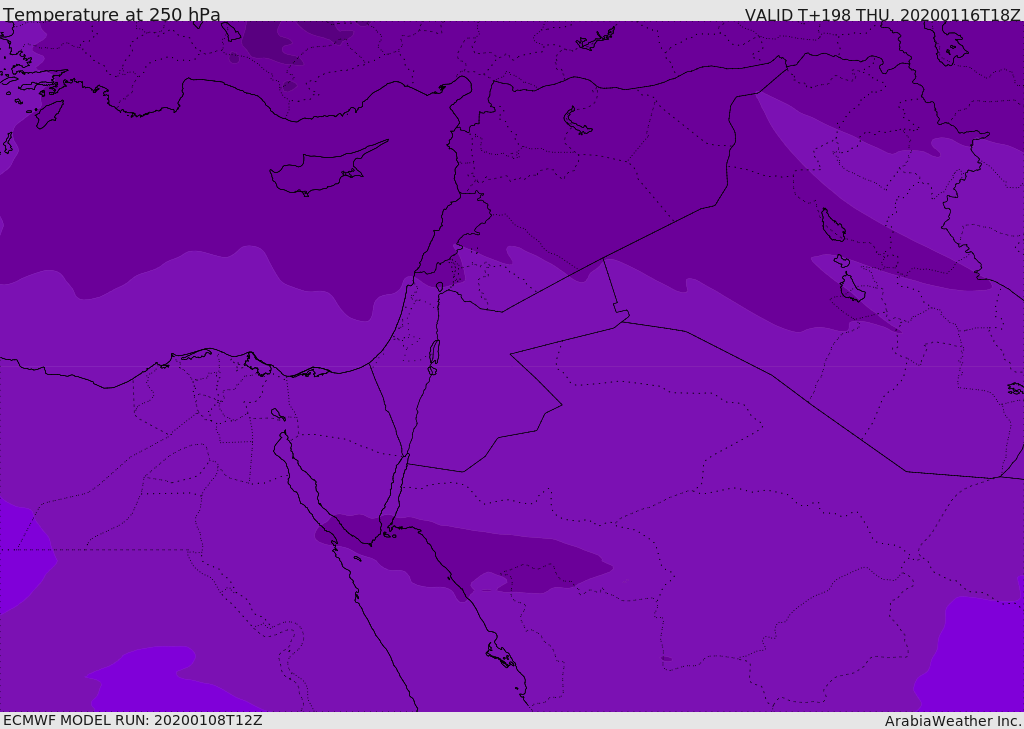Click the 'Temperature at 250 hPa' title
This screenshot has width=1024, height=729.
(x=112, y=14)
